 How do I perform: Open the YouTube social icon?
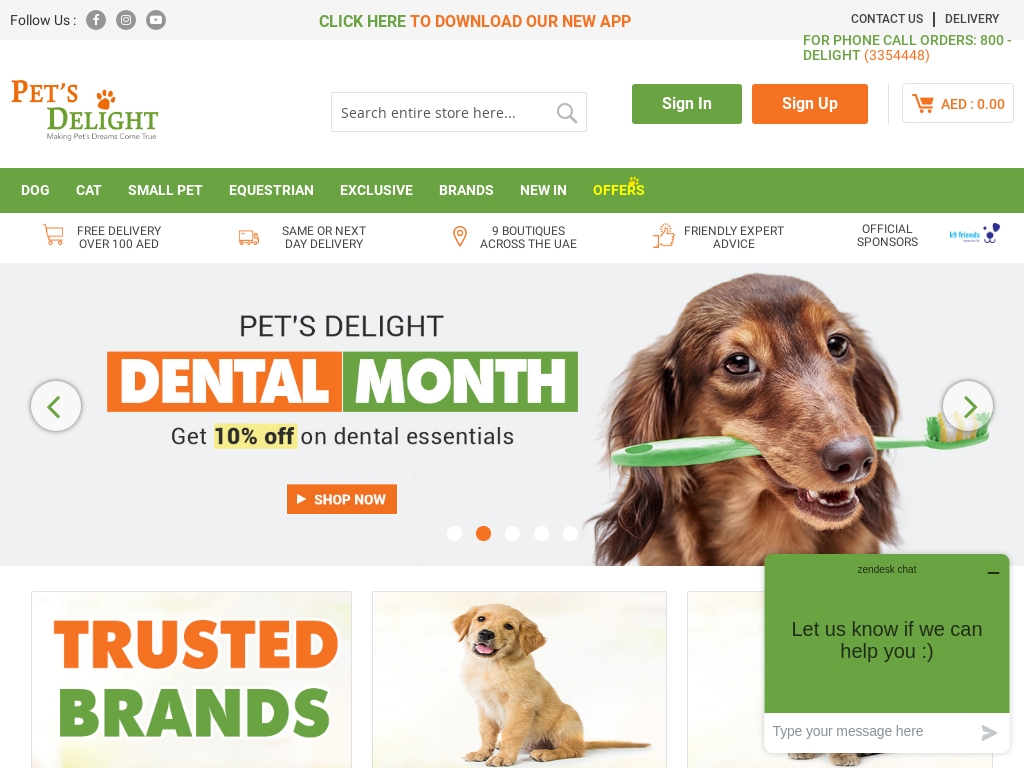156,20
